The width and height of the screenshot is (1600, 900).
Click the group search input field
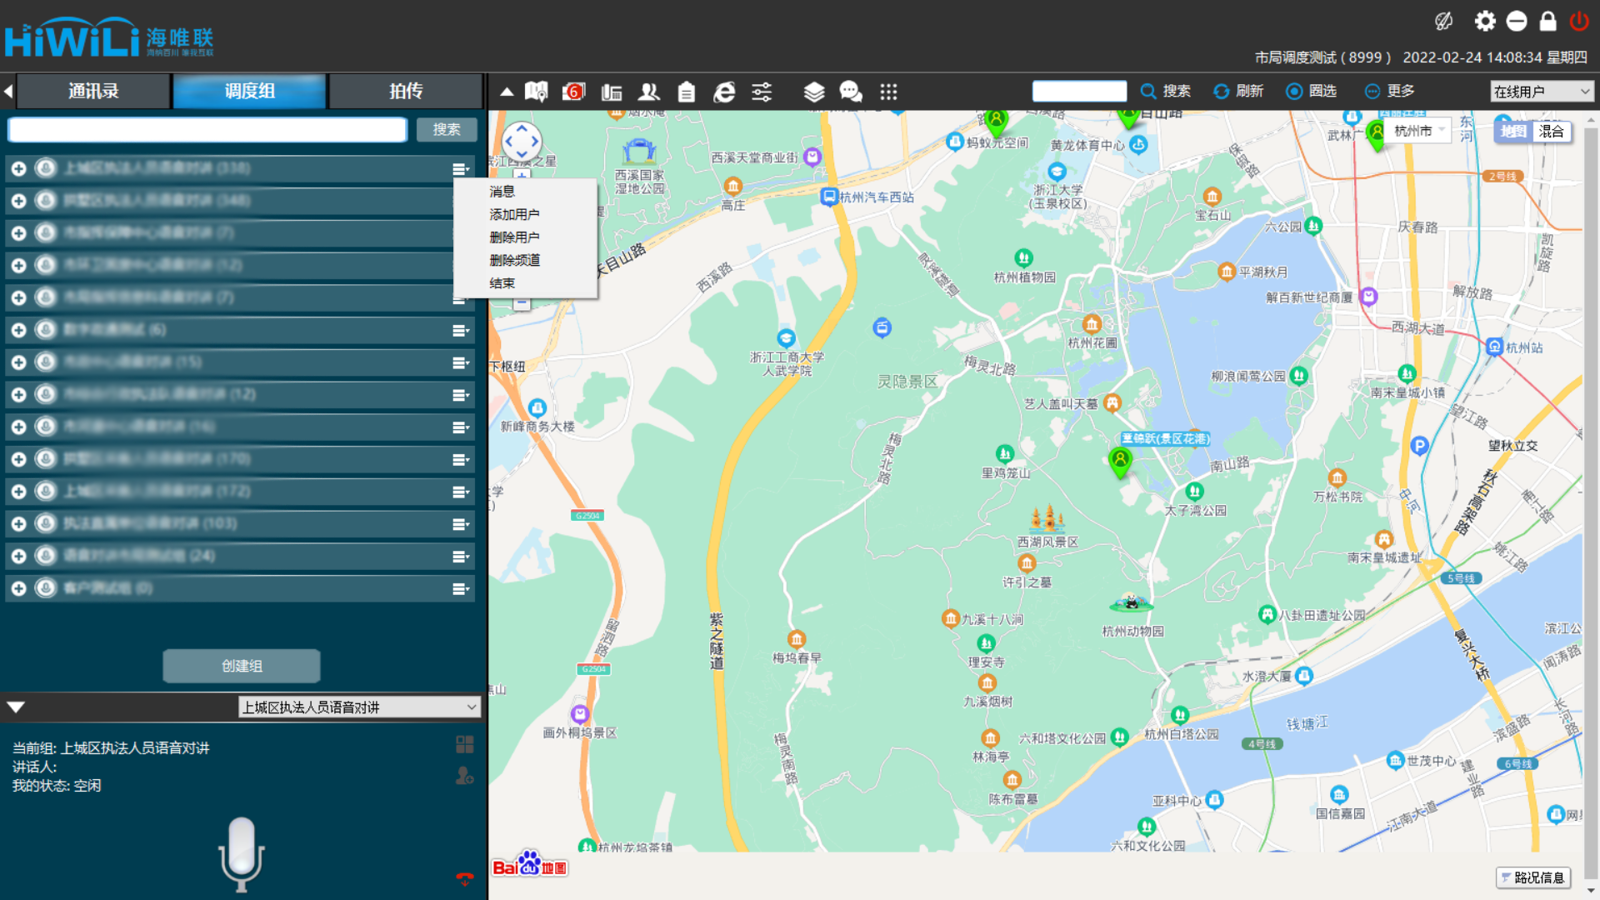(207, 130)
